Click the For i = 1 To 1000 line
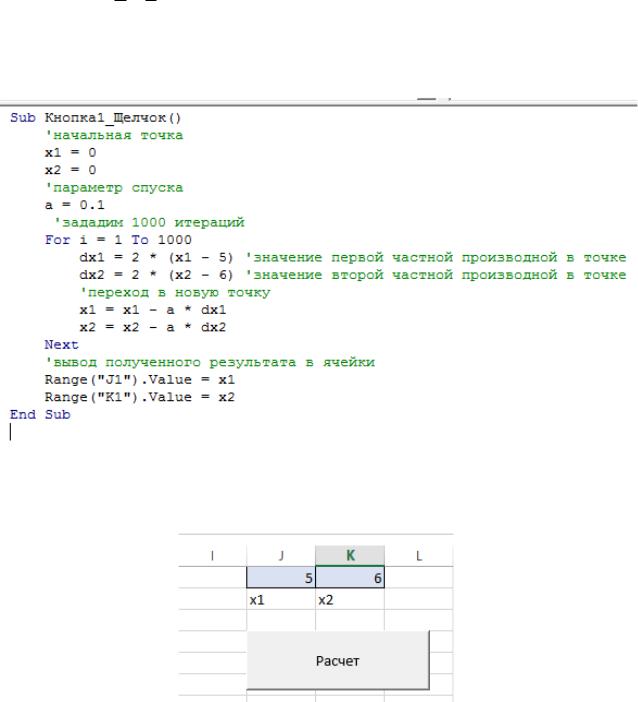 click(118, 240)
